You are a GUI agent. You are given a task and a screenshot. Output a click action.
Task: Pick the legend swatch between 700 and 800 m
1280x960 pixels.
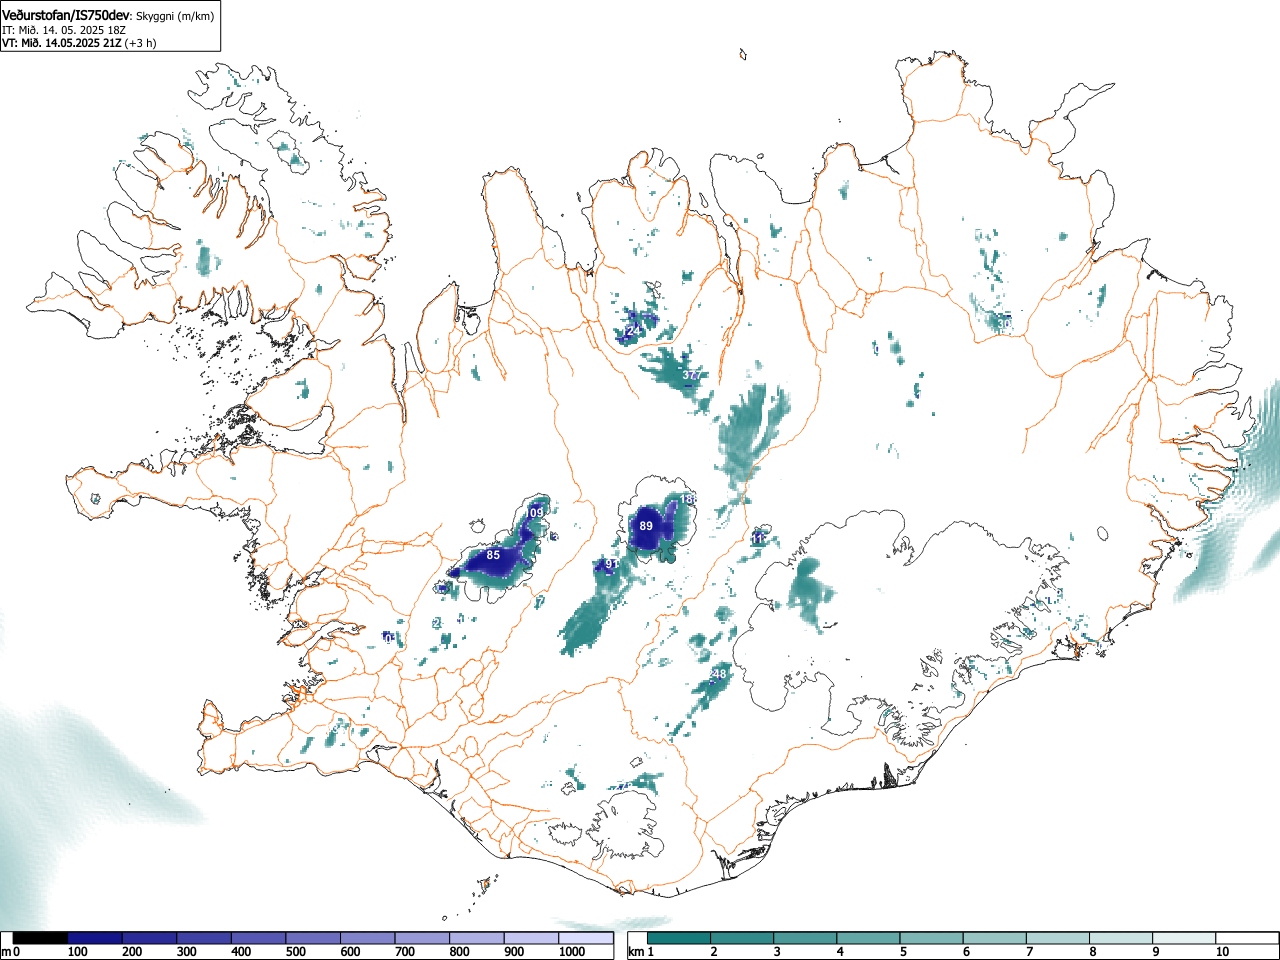coord(422,938)
